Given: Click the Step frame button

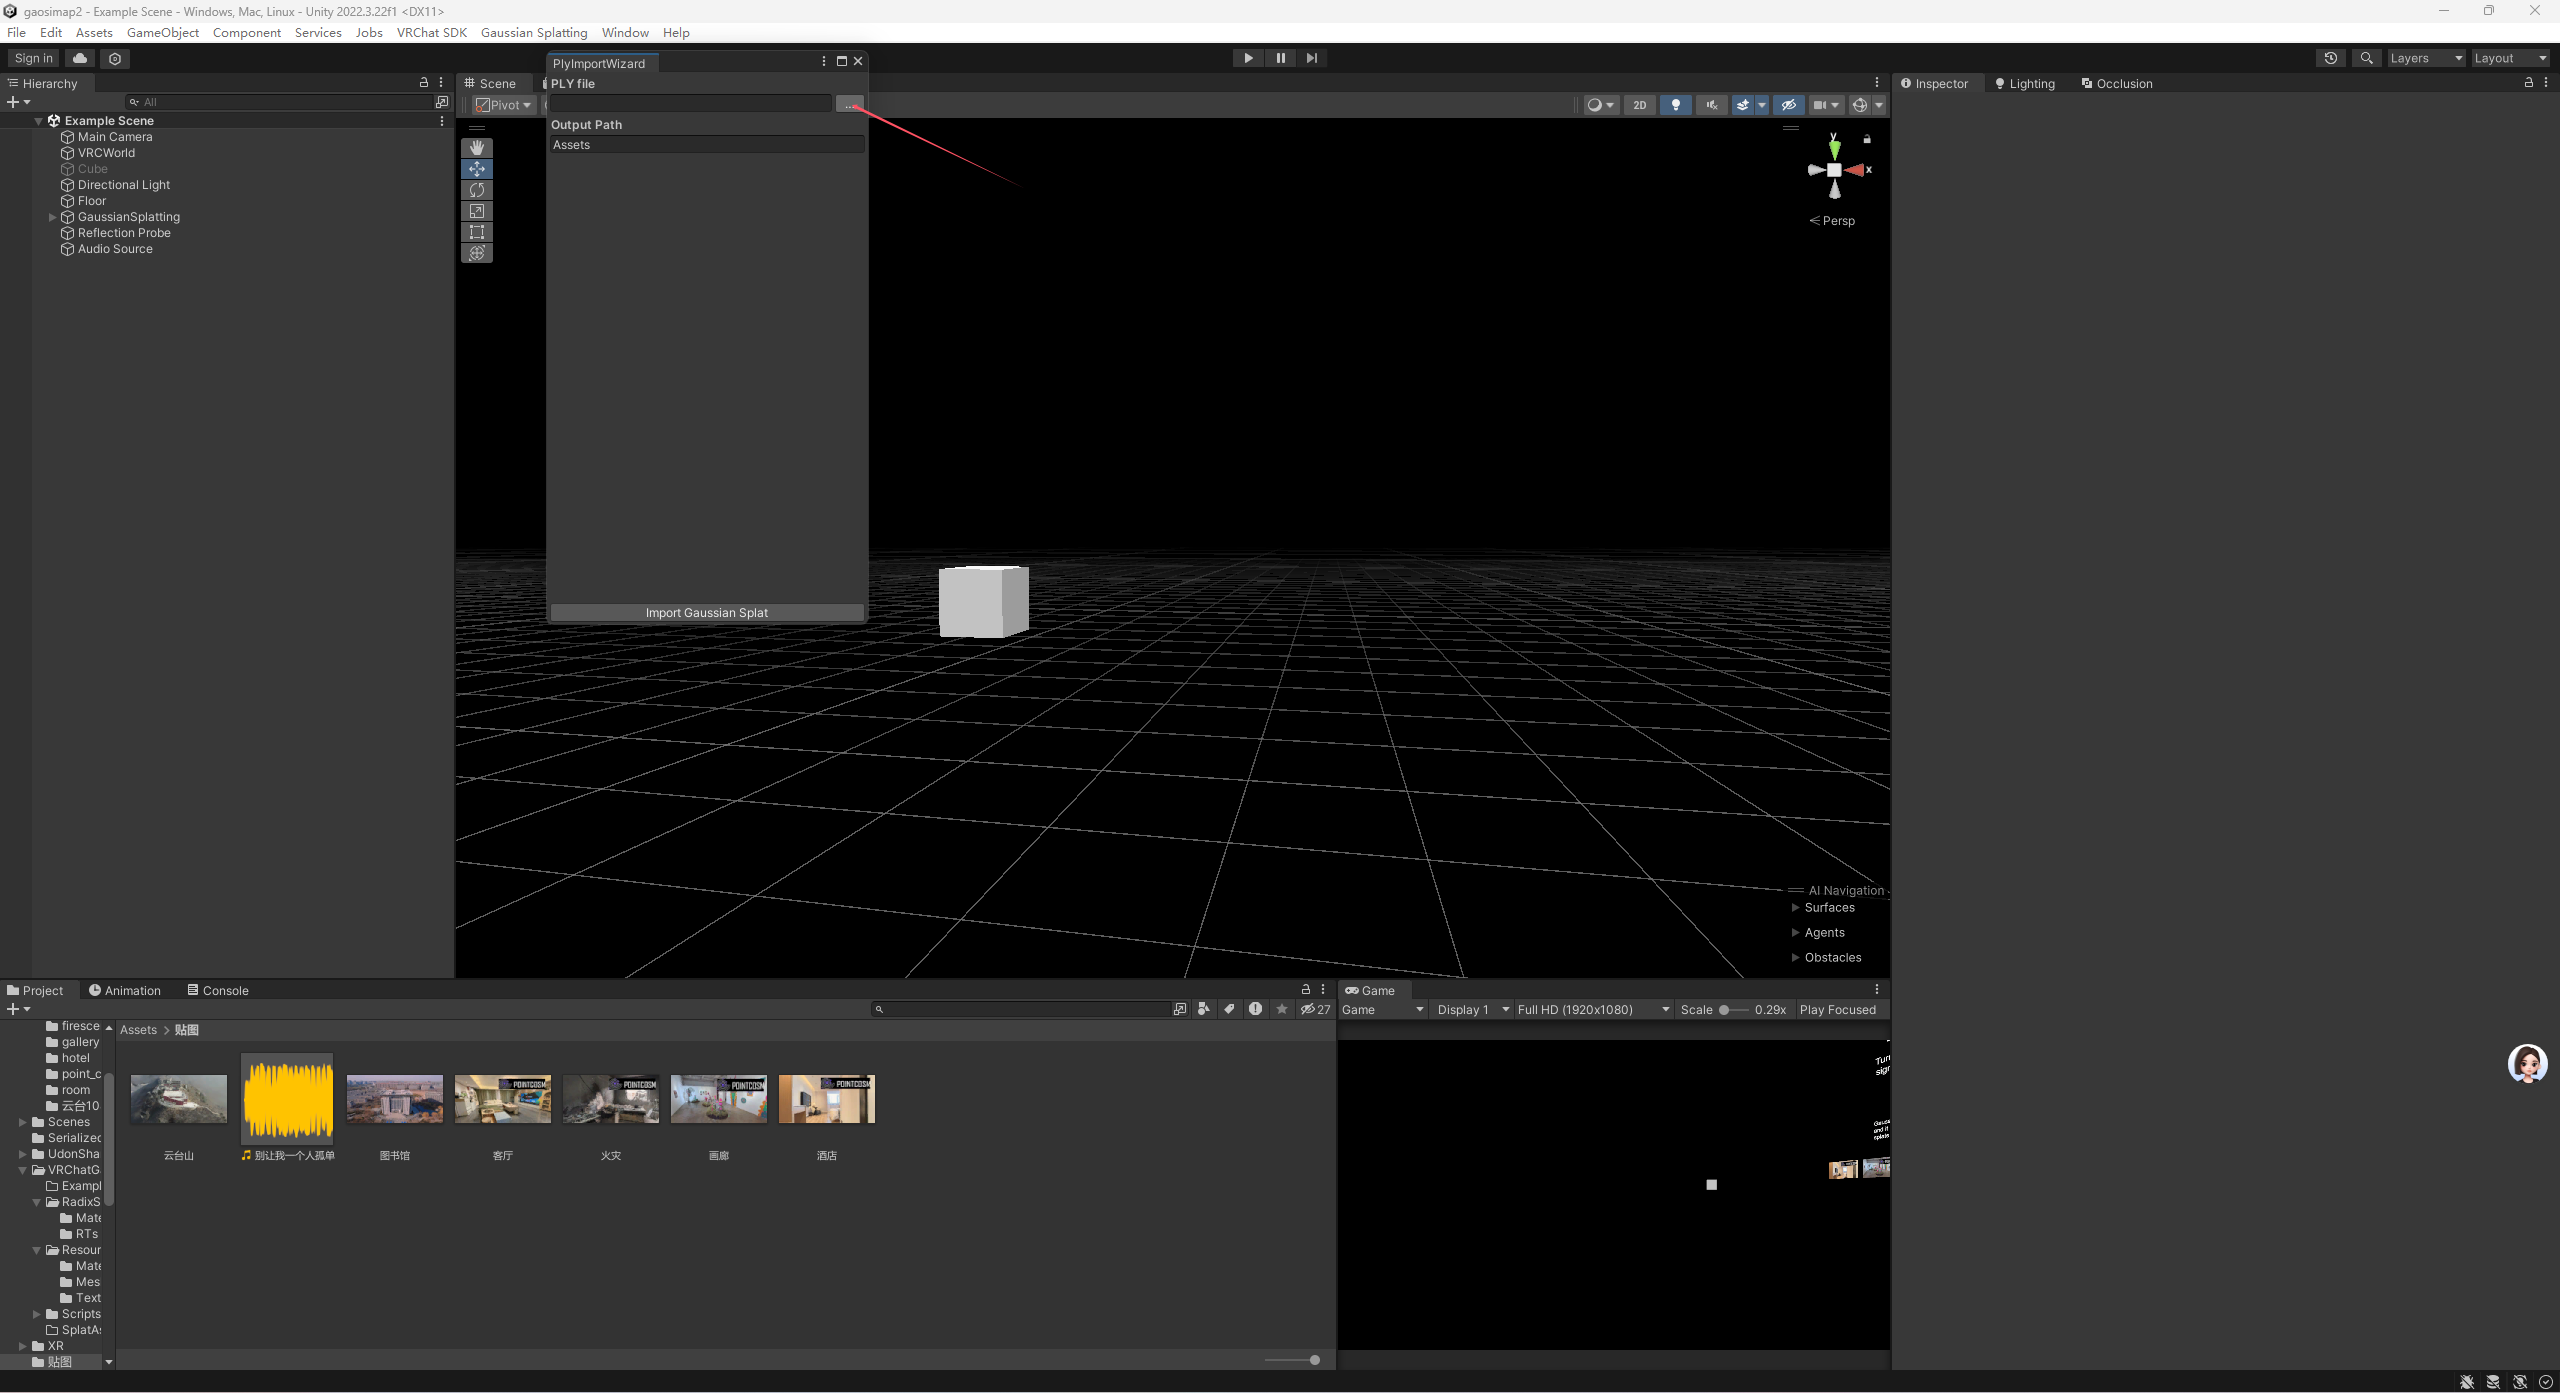Looking at the screenshot, I should pos(1312,58).
